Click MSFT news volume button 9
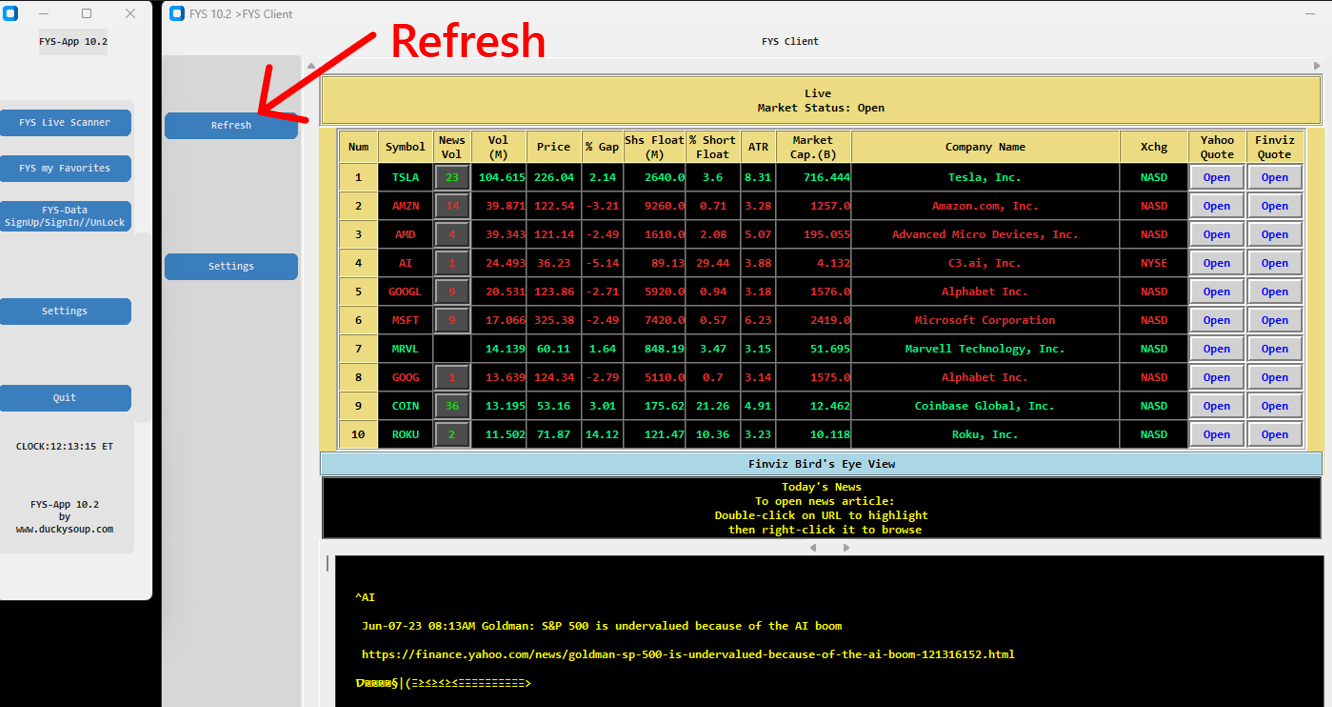Viewport: 1332px width, 707px height. (452, 320)
